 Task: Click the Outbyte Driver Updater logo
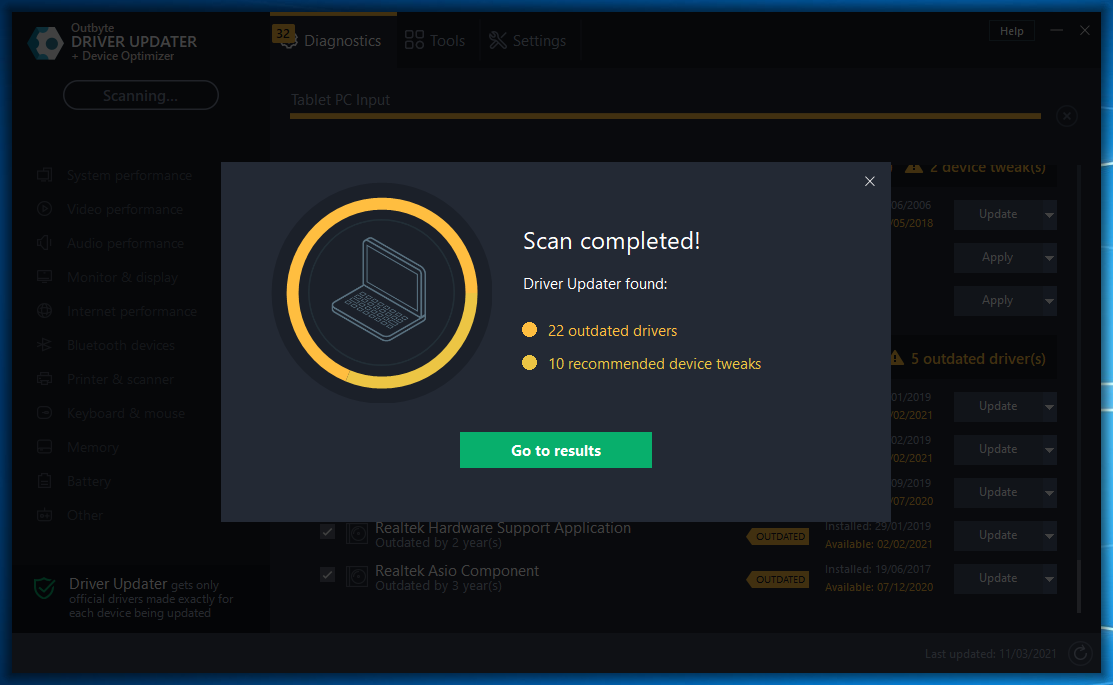[45, 43]
